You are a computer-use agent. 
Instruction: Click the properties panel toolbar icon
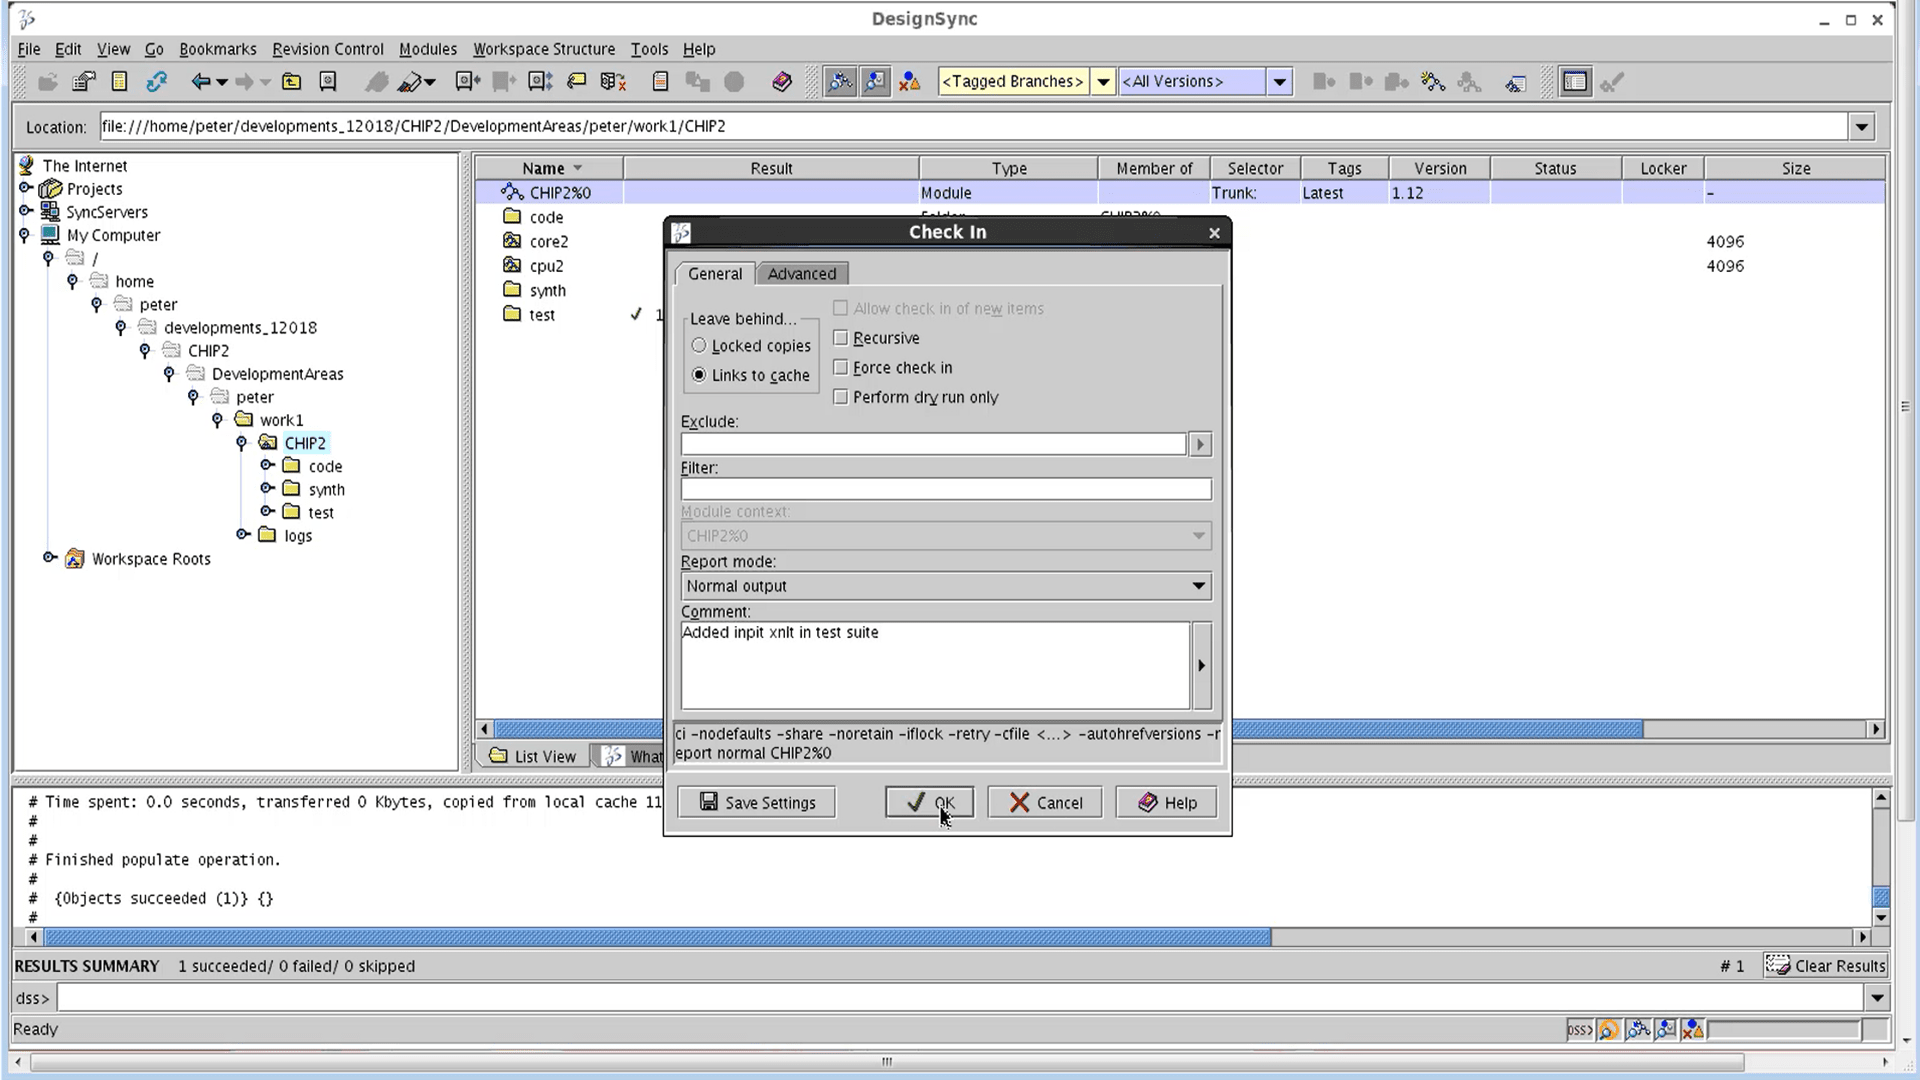tap(1575, 82)
